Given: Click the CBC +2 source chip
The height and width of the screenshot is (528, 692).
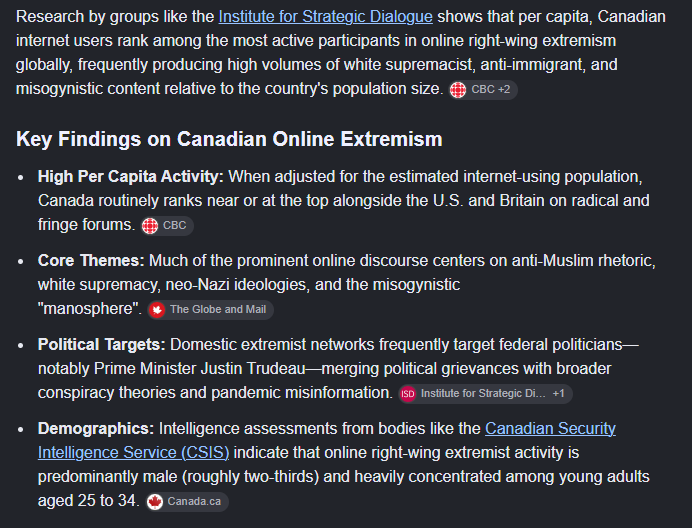Looking at the screenshot, I should click(483, 90).
